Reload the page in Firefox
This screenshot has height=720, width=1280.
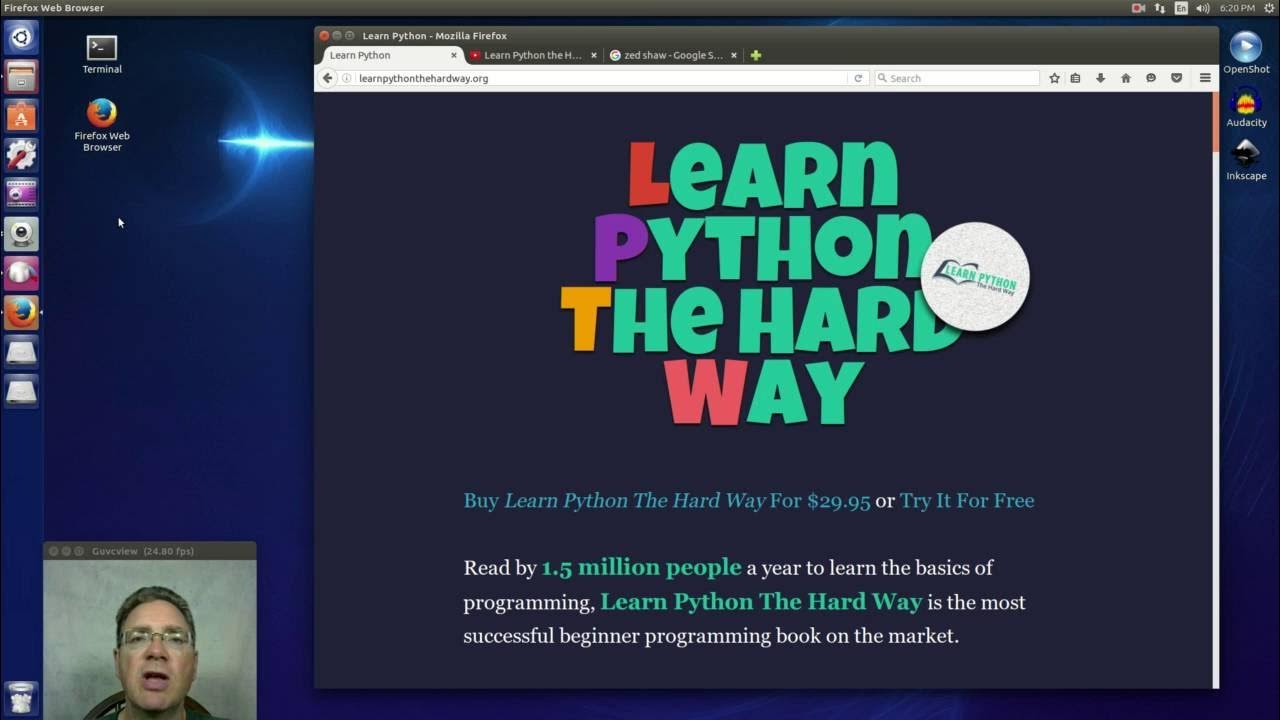click(858, 78)
